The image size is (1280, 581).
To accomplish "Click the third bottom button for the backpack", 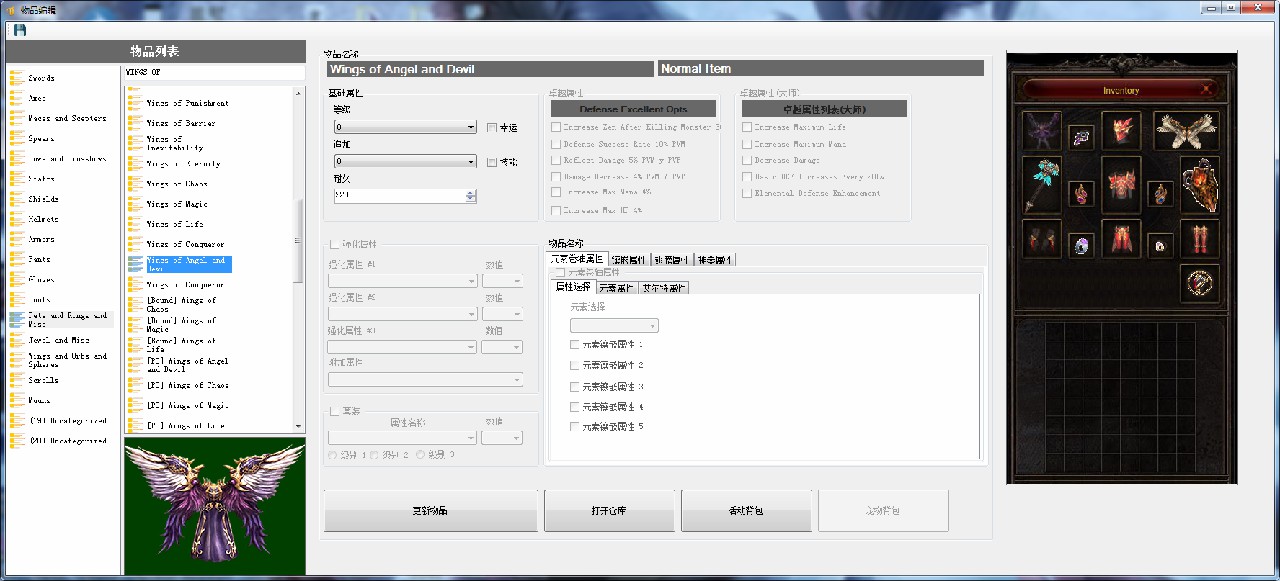I will pos(746,511).
